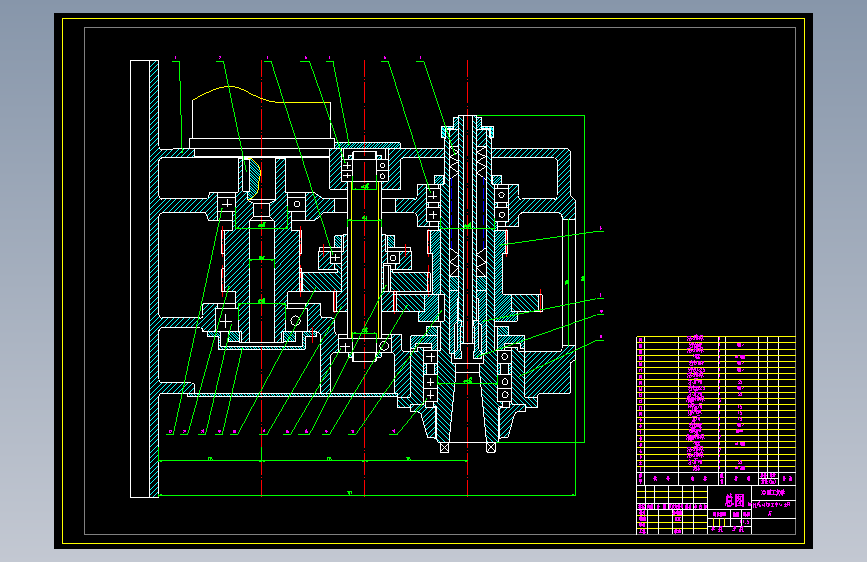
Task: Click the circle-marked bearing beside lower left shaft
Action: pyautogui.click(x=296, y=321)
